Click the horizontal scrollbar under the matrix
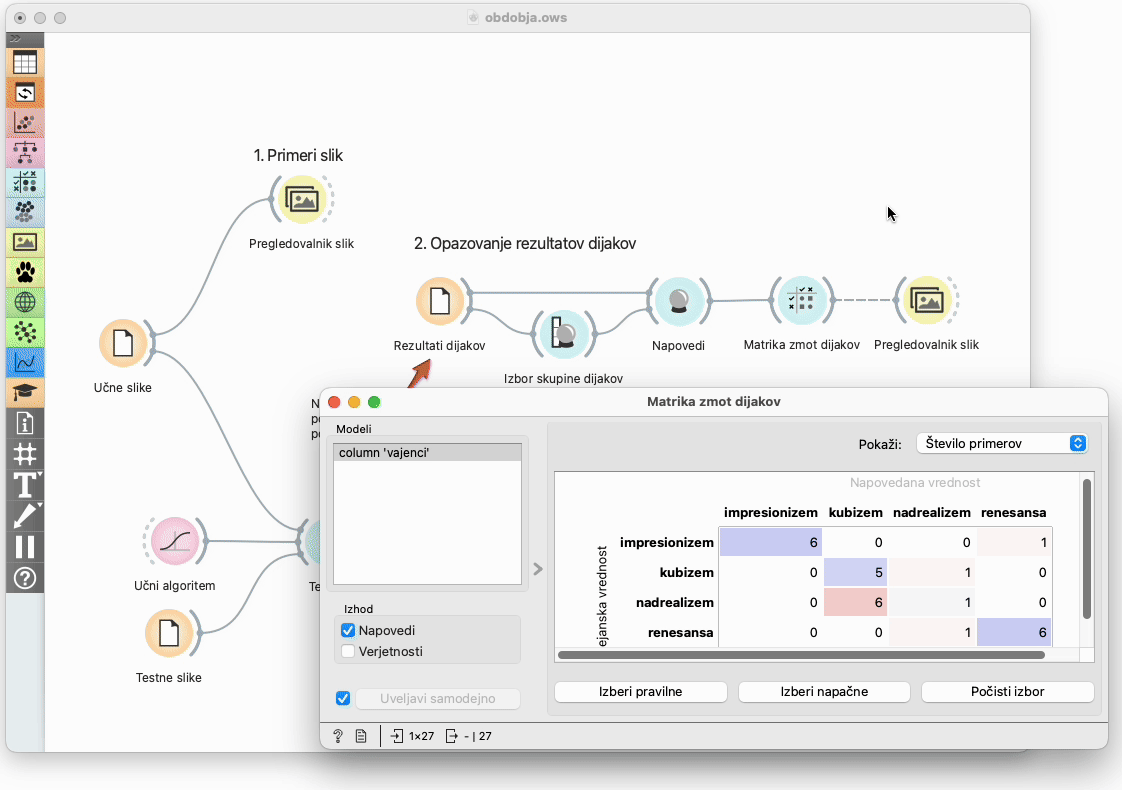This screenshot has width=1122, height=790. click(800, 655)
